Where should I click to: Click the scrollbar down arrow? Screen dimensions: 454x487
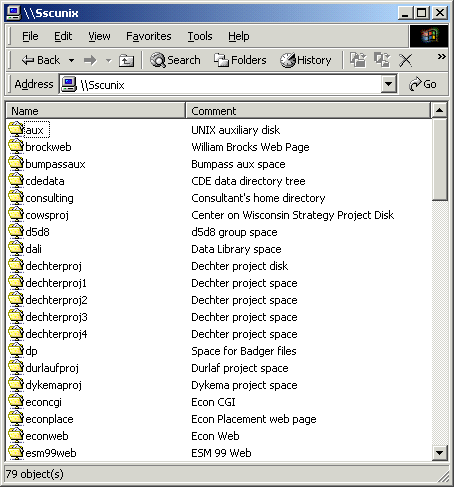[439, 453]
